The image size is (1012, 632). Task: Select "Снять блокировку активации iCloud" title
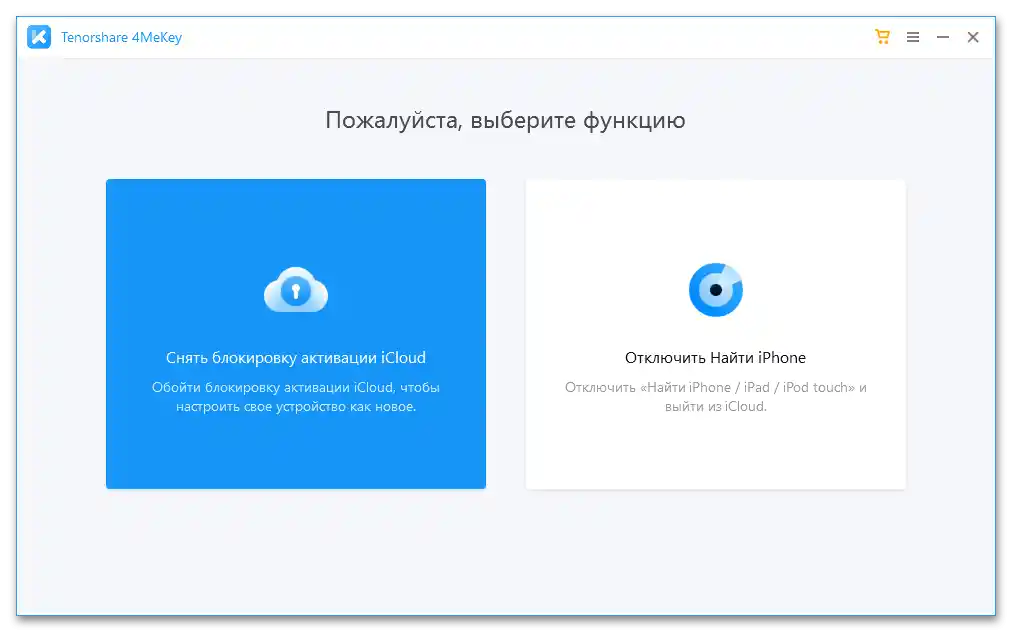(296, 358)
